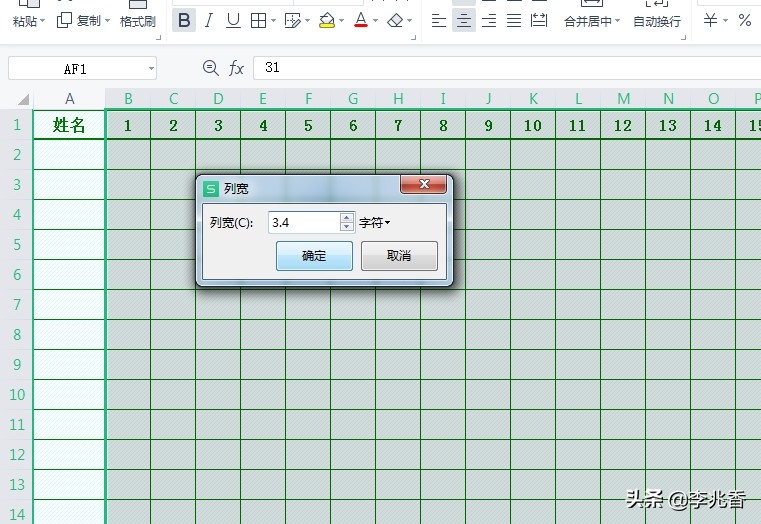Select column B header
This screenshot has width=761, height=524.
click(x=128, y=99)
